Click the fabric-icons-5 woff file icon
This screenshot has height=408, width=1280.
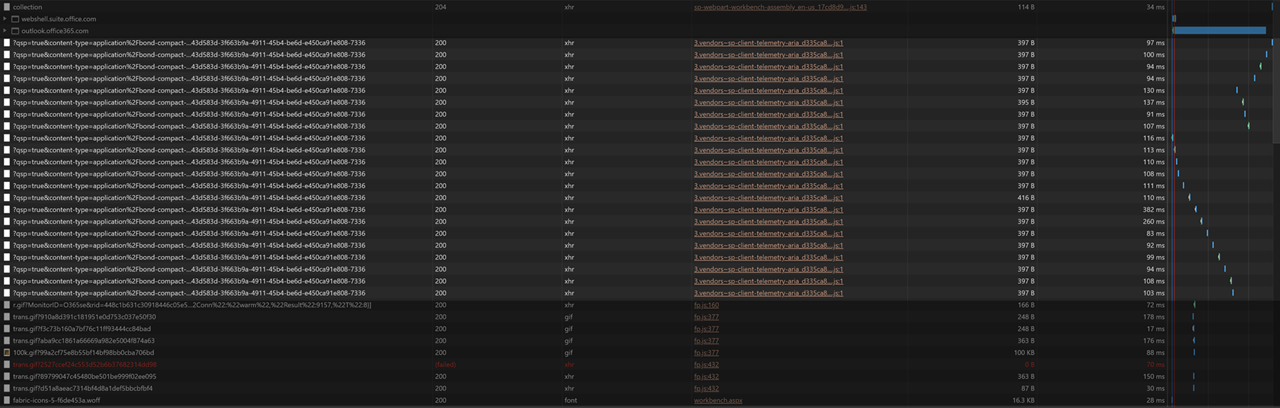pos(7,400)
